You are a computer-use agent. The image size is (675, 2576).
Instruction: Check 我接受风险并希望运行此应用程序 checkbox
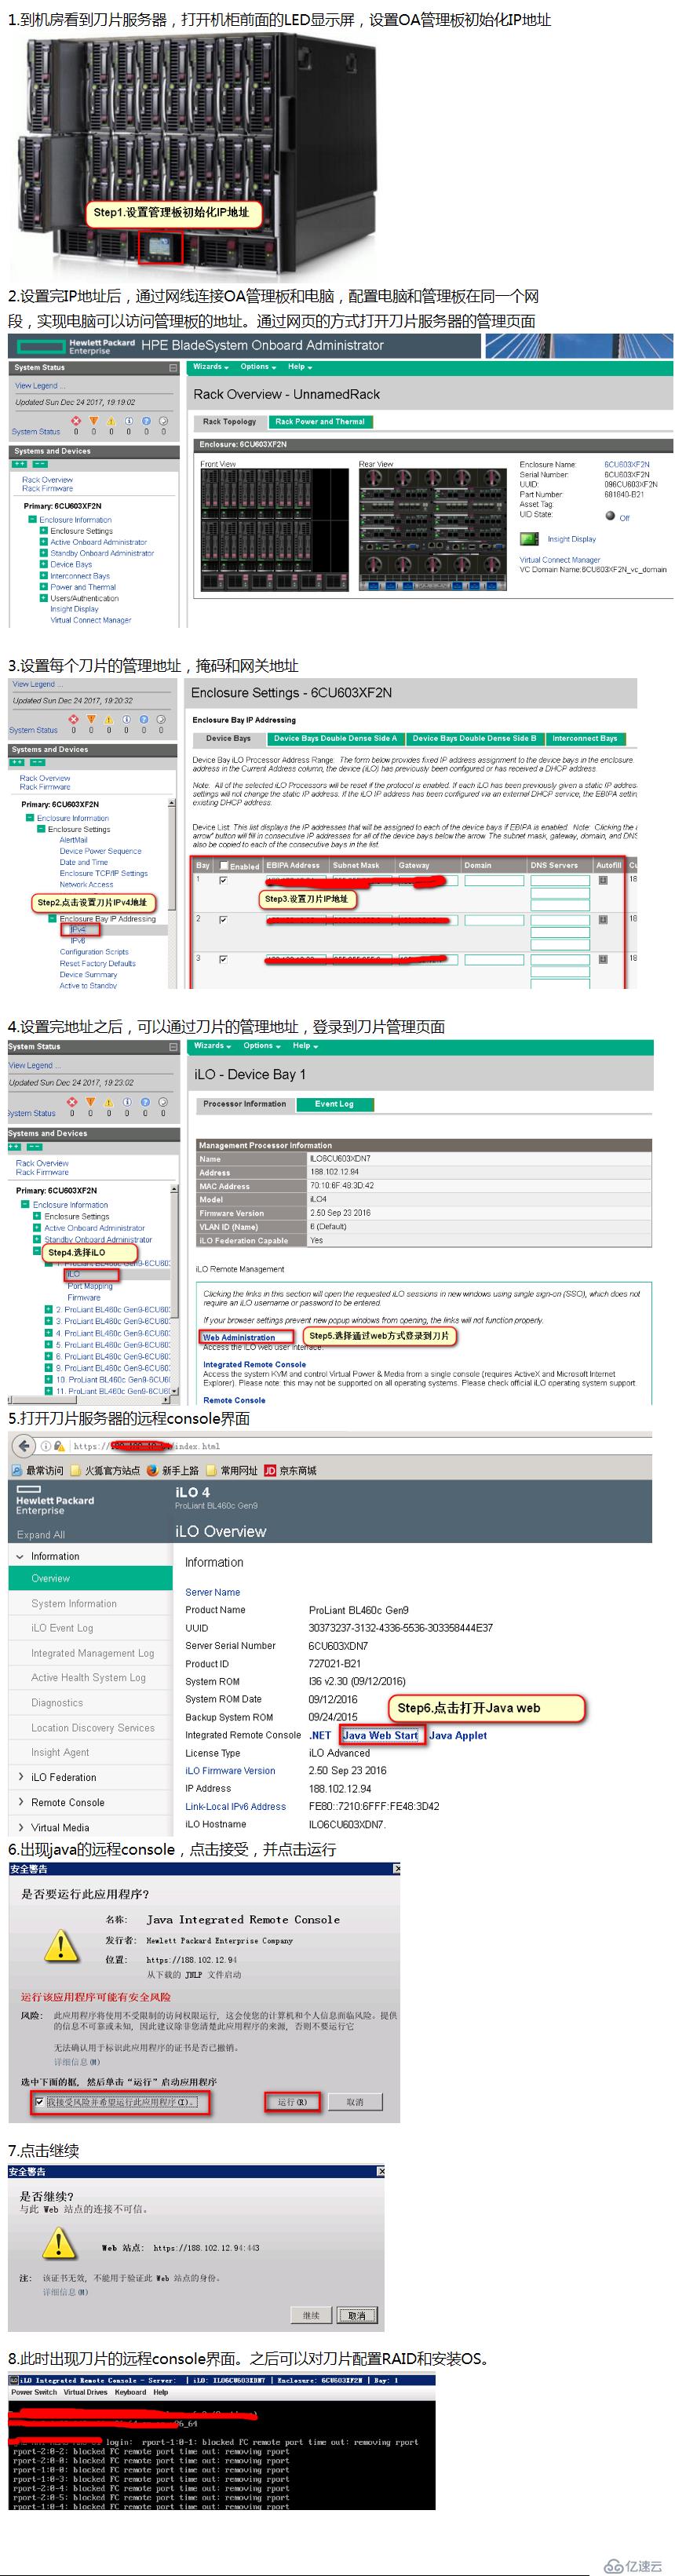click(x=39, y=2102)
